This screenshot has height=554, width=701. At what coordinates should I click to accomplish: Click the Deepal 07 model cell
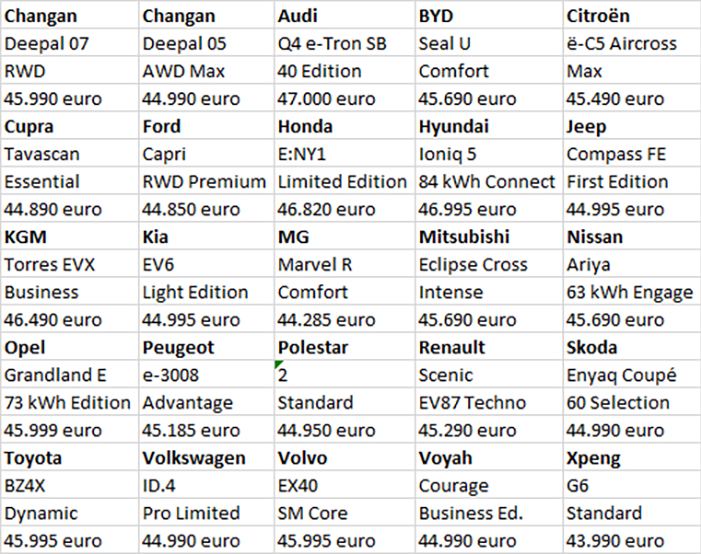(x=69, y=44)
